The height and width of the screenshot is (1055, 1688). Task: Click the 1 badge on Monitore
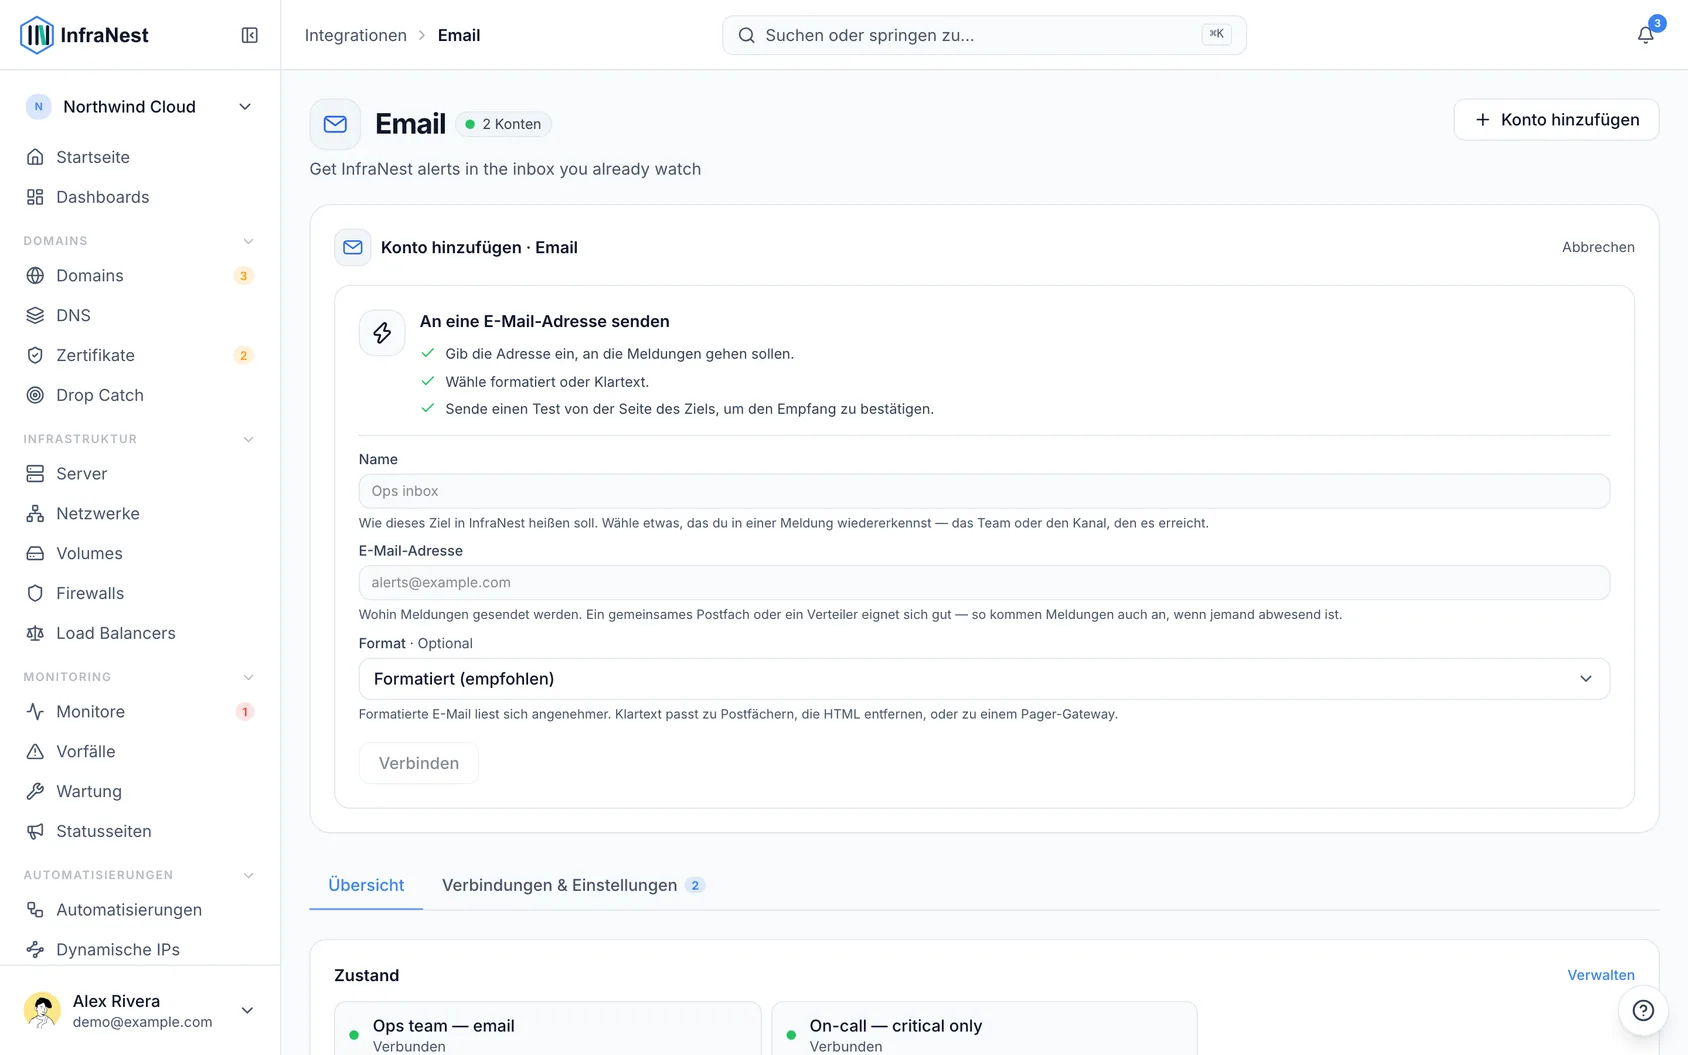244,712
